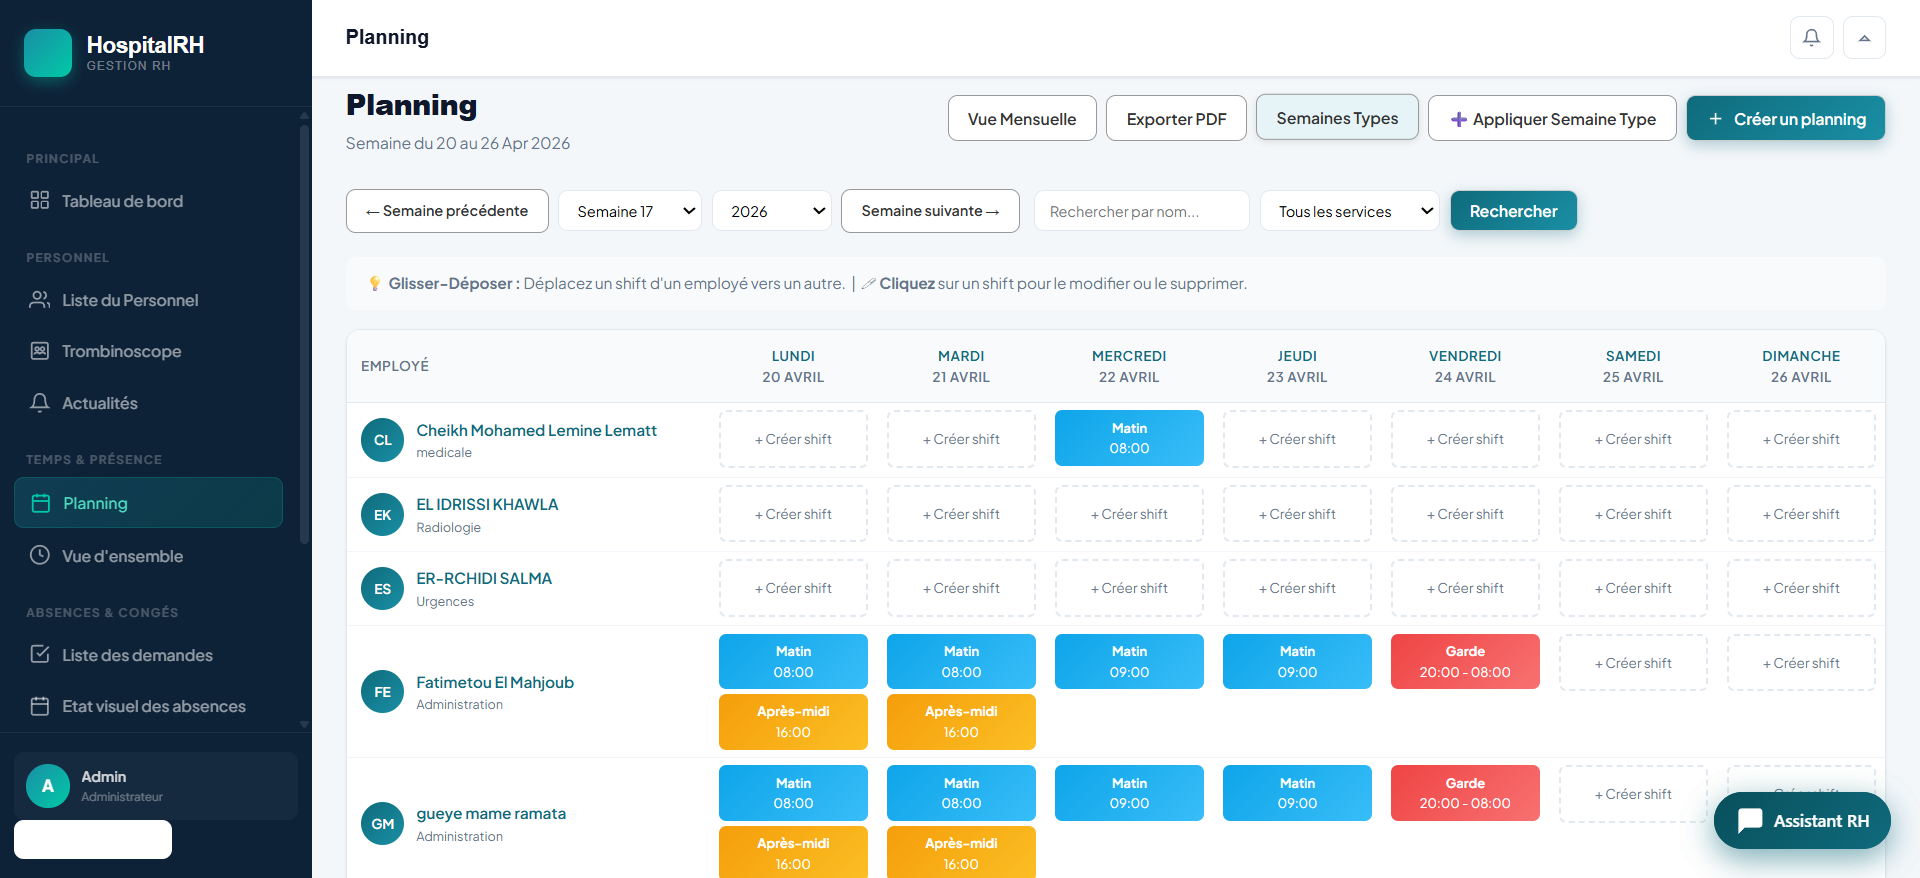Expand the Semaine 17 dropdown
This screenshot has width=1920, height=878.
pyautogui.click(x=630, y=211)
